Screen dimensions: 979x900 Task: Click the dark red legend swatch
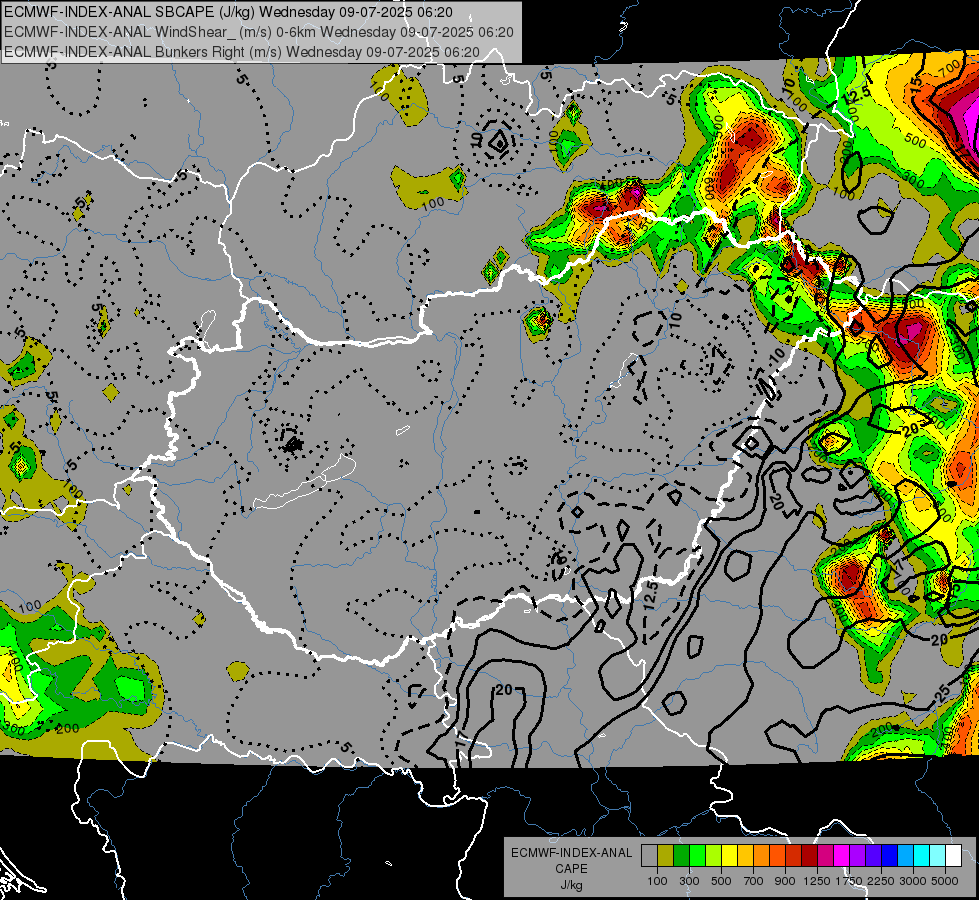click(x=810, y=856)
